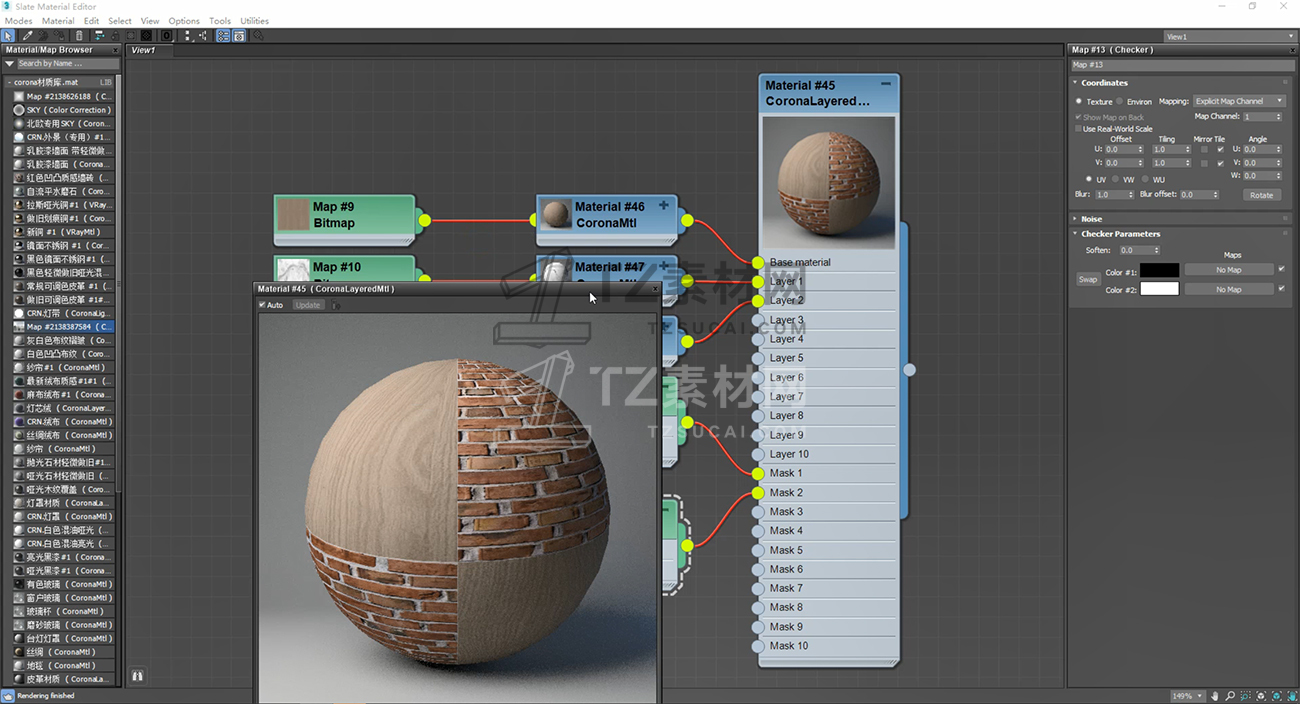1300x704 pixels.
Task: Pick material from object with eyedropper
Action: coord(28,36)
